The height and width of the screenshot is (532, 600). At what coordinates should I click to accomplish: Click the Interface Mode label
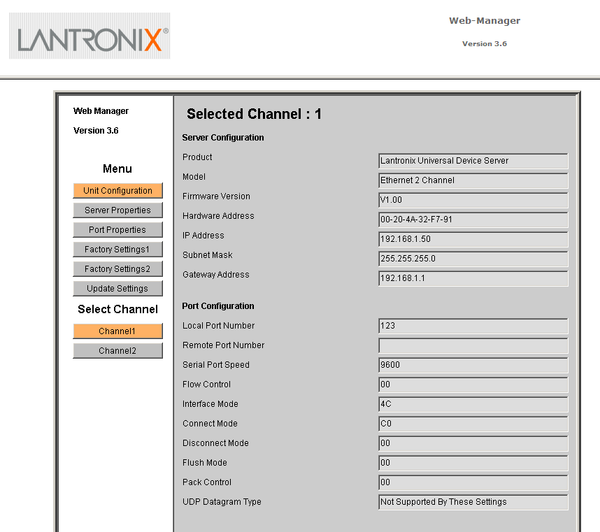point(210,404)
